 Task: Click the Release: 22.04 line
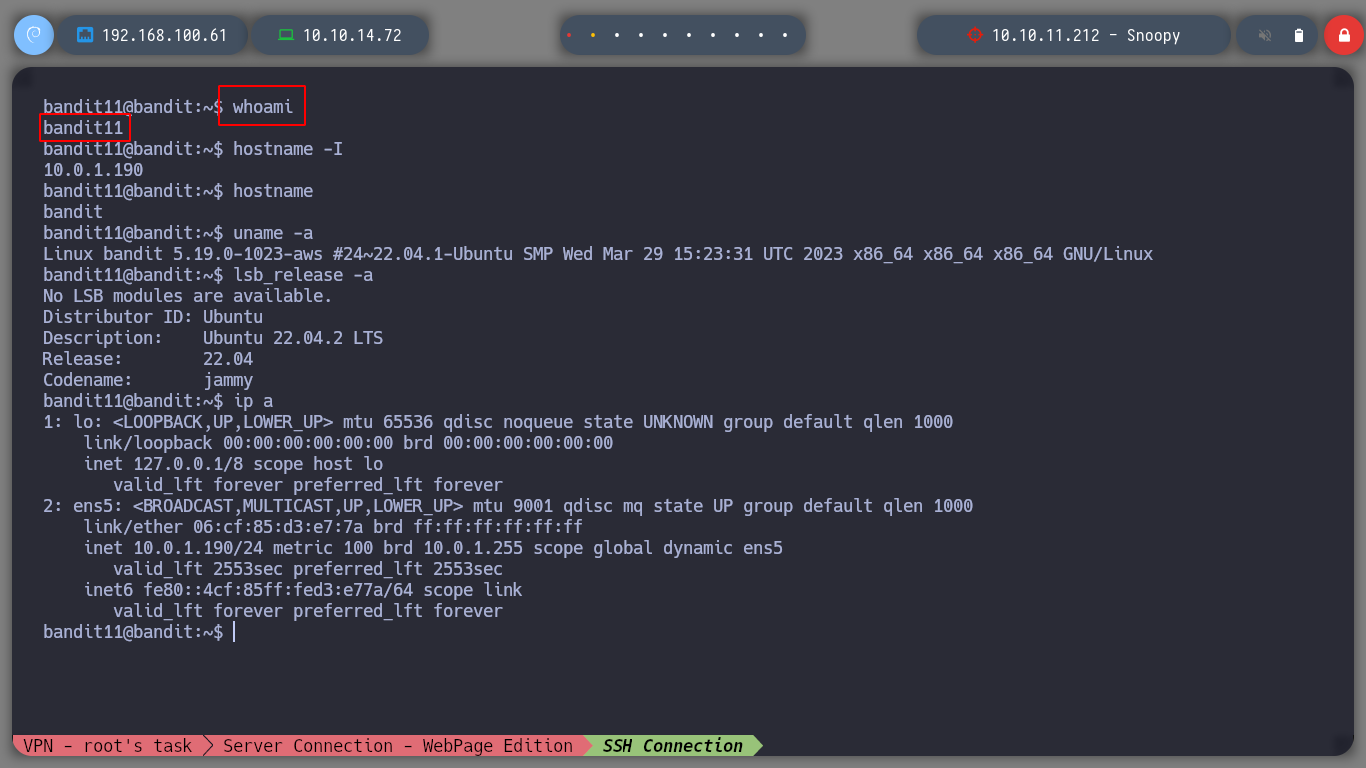tap(148, 359)
